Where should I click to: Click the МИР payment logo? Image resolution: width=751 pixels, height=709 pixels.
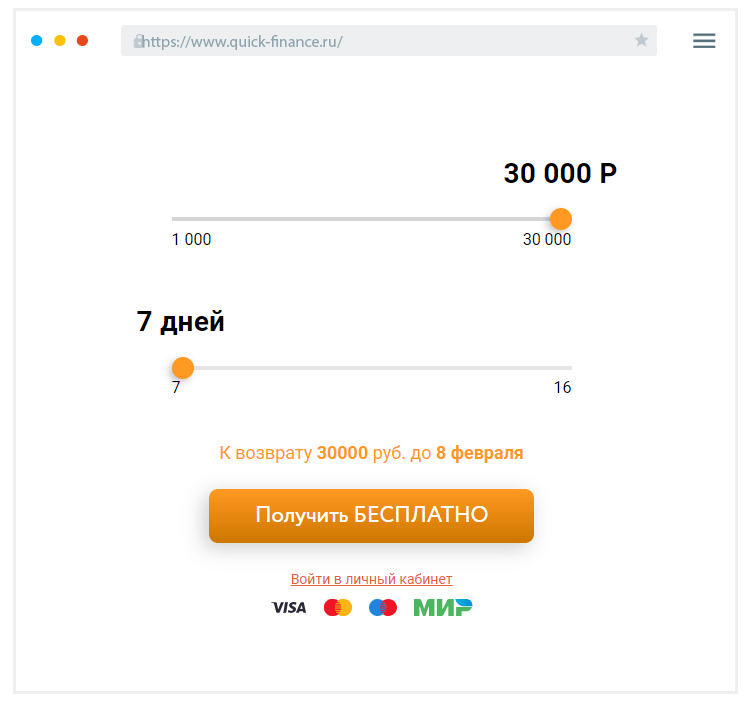443,607
